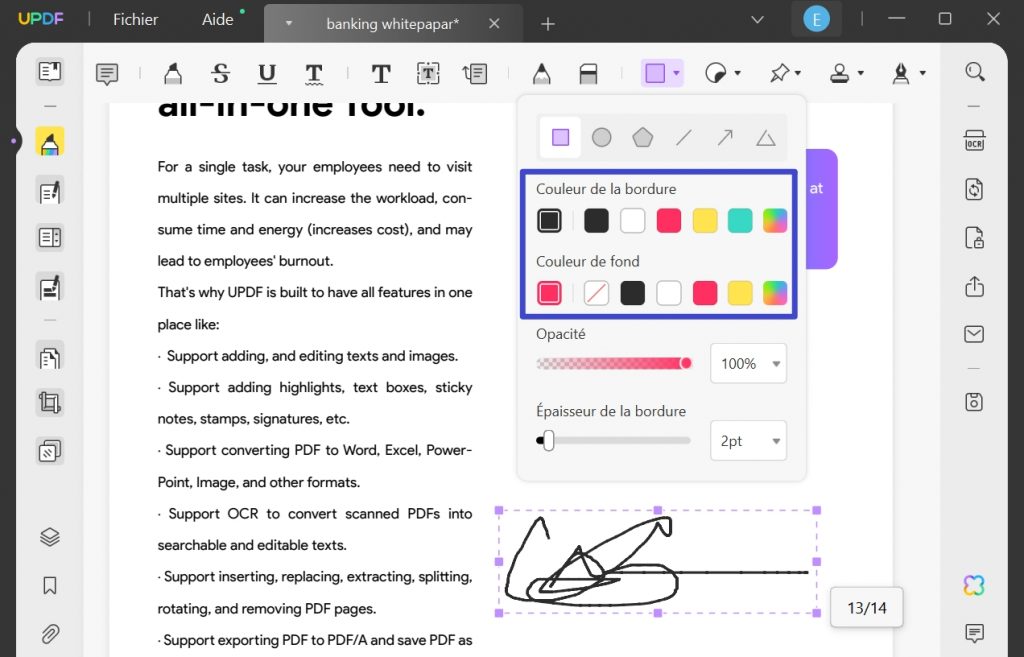Expand the shape tool dropdown arrow

pyautogui.click(x=677, y=73)
